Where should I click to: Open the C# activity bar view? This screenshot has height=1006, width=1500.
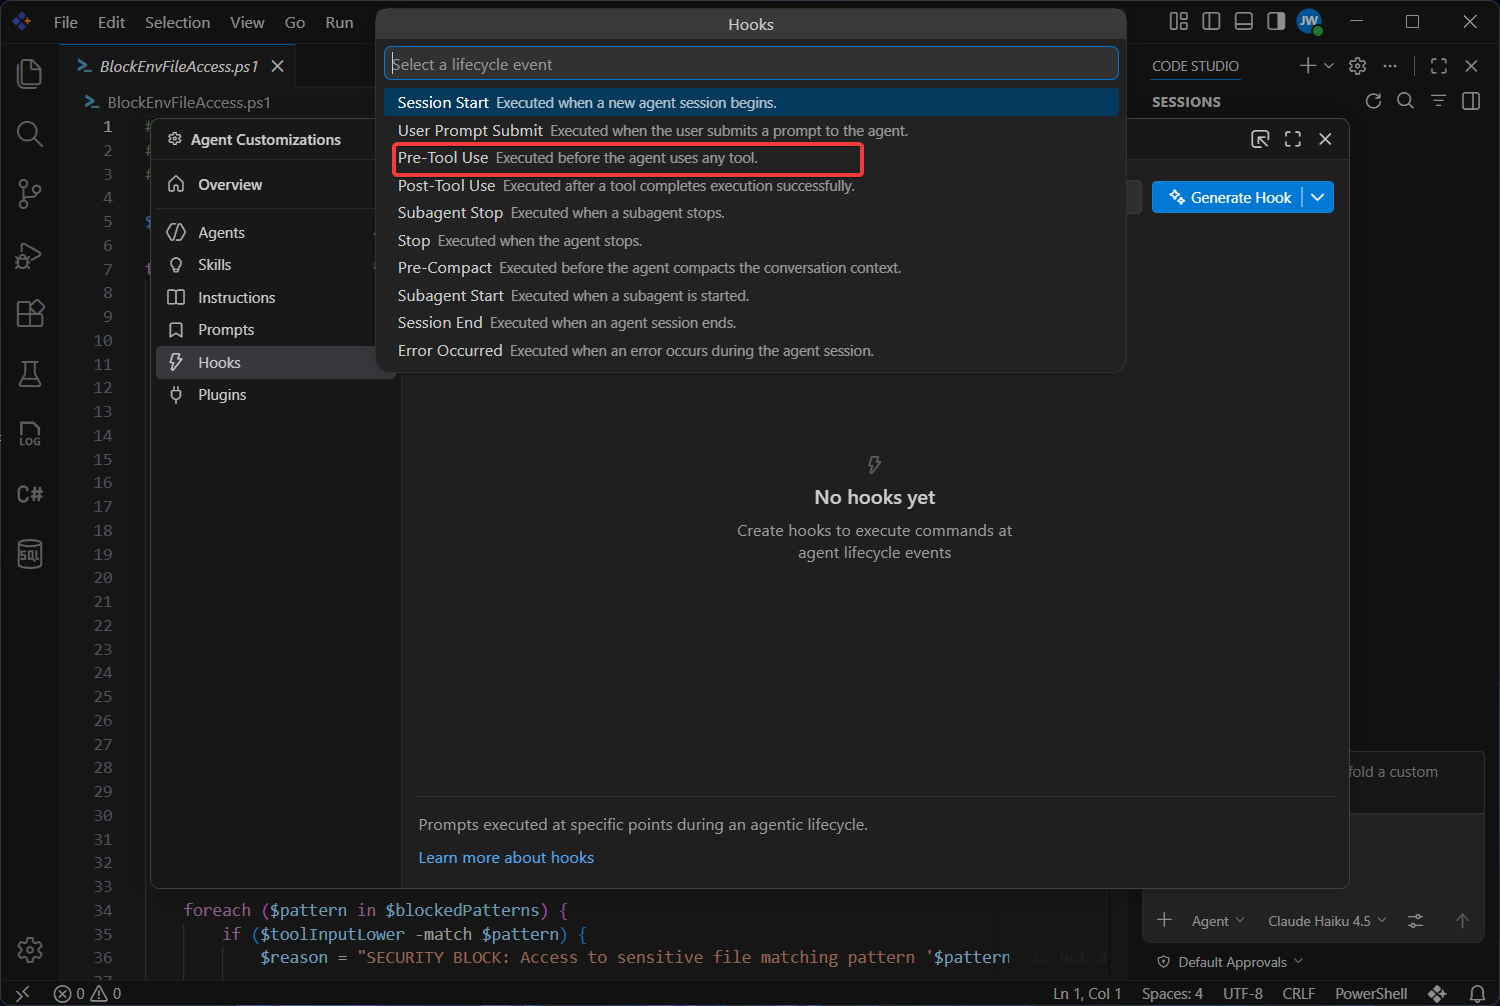[30, 494]
